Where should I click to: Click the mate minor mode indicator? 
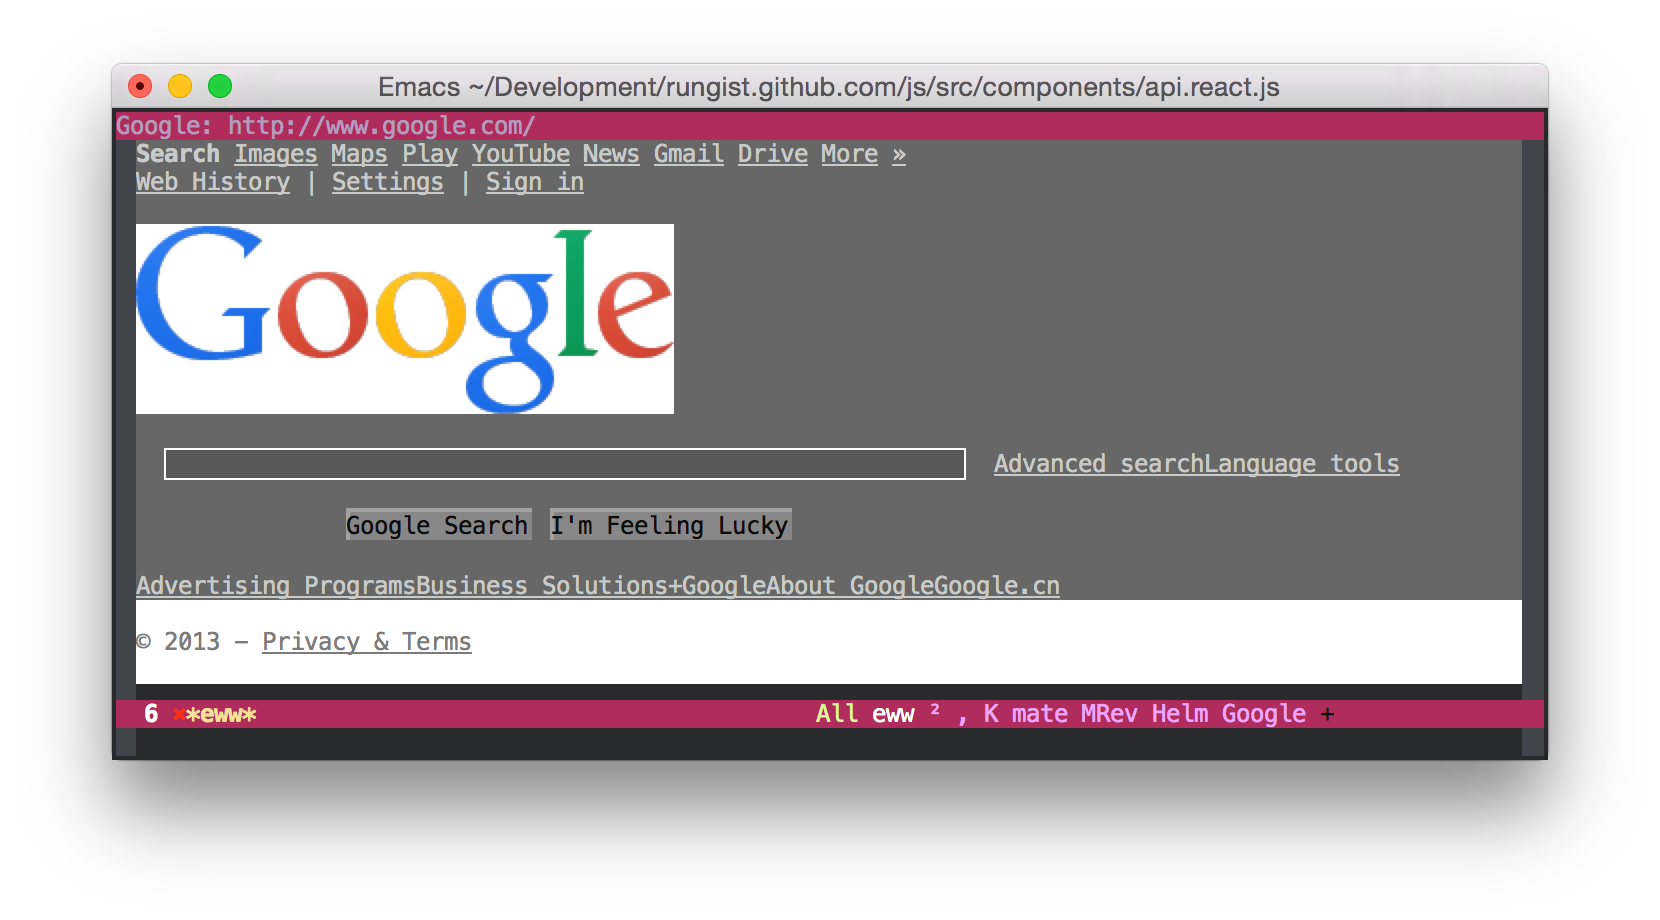(1040, 714)
